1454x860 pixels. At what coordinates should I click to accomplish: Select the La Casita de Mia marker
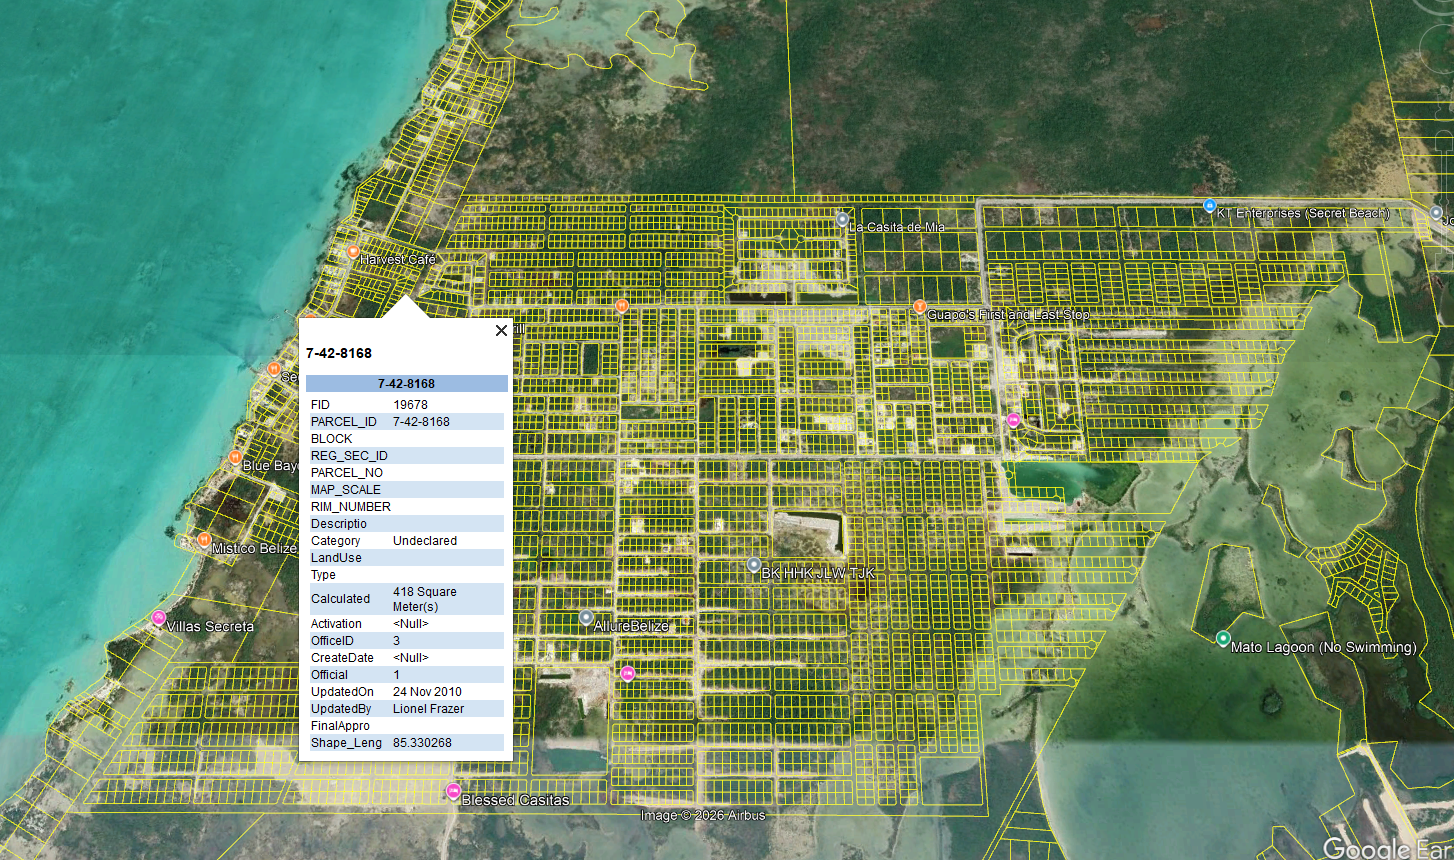[843, 219]
